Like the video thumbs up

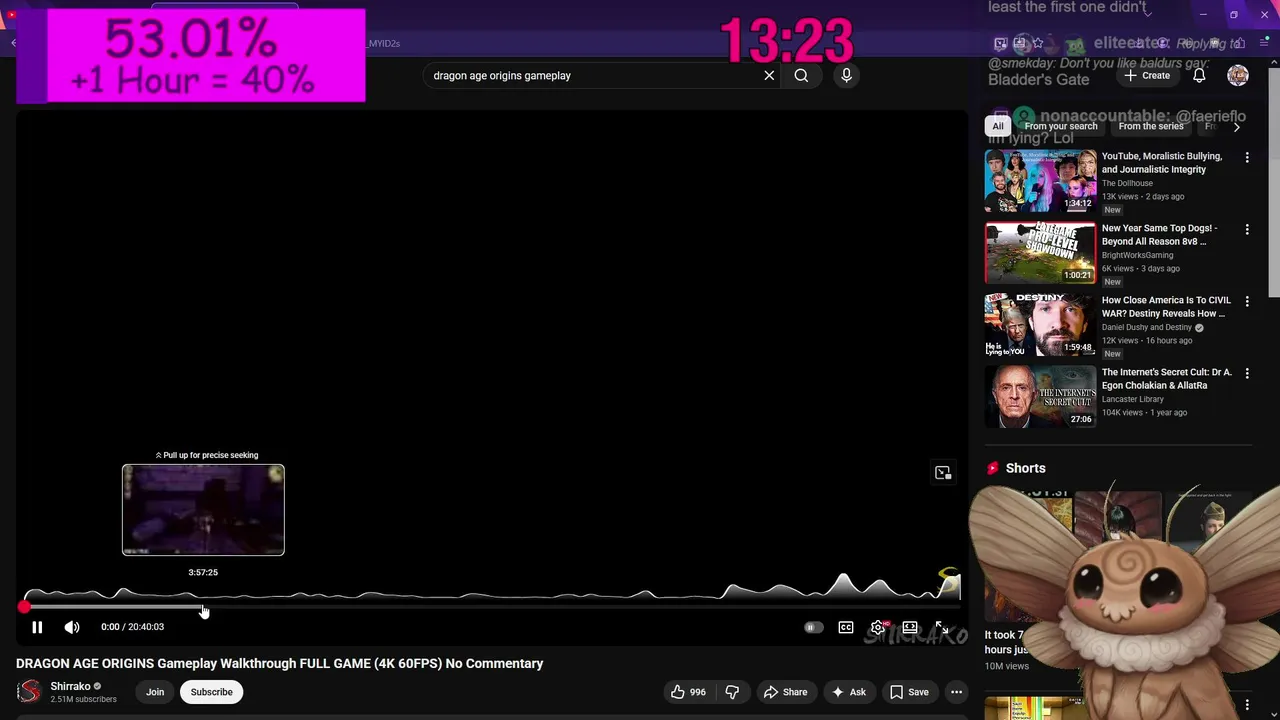(x=689, y=692)
